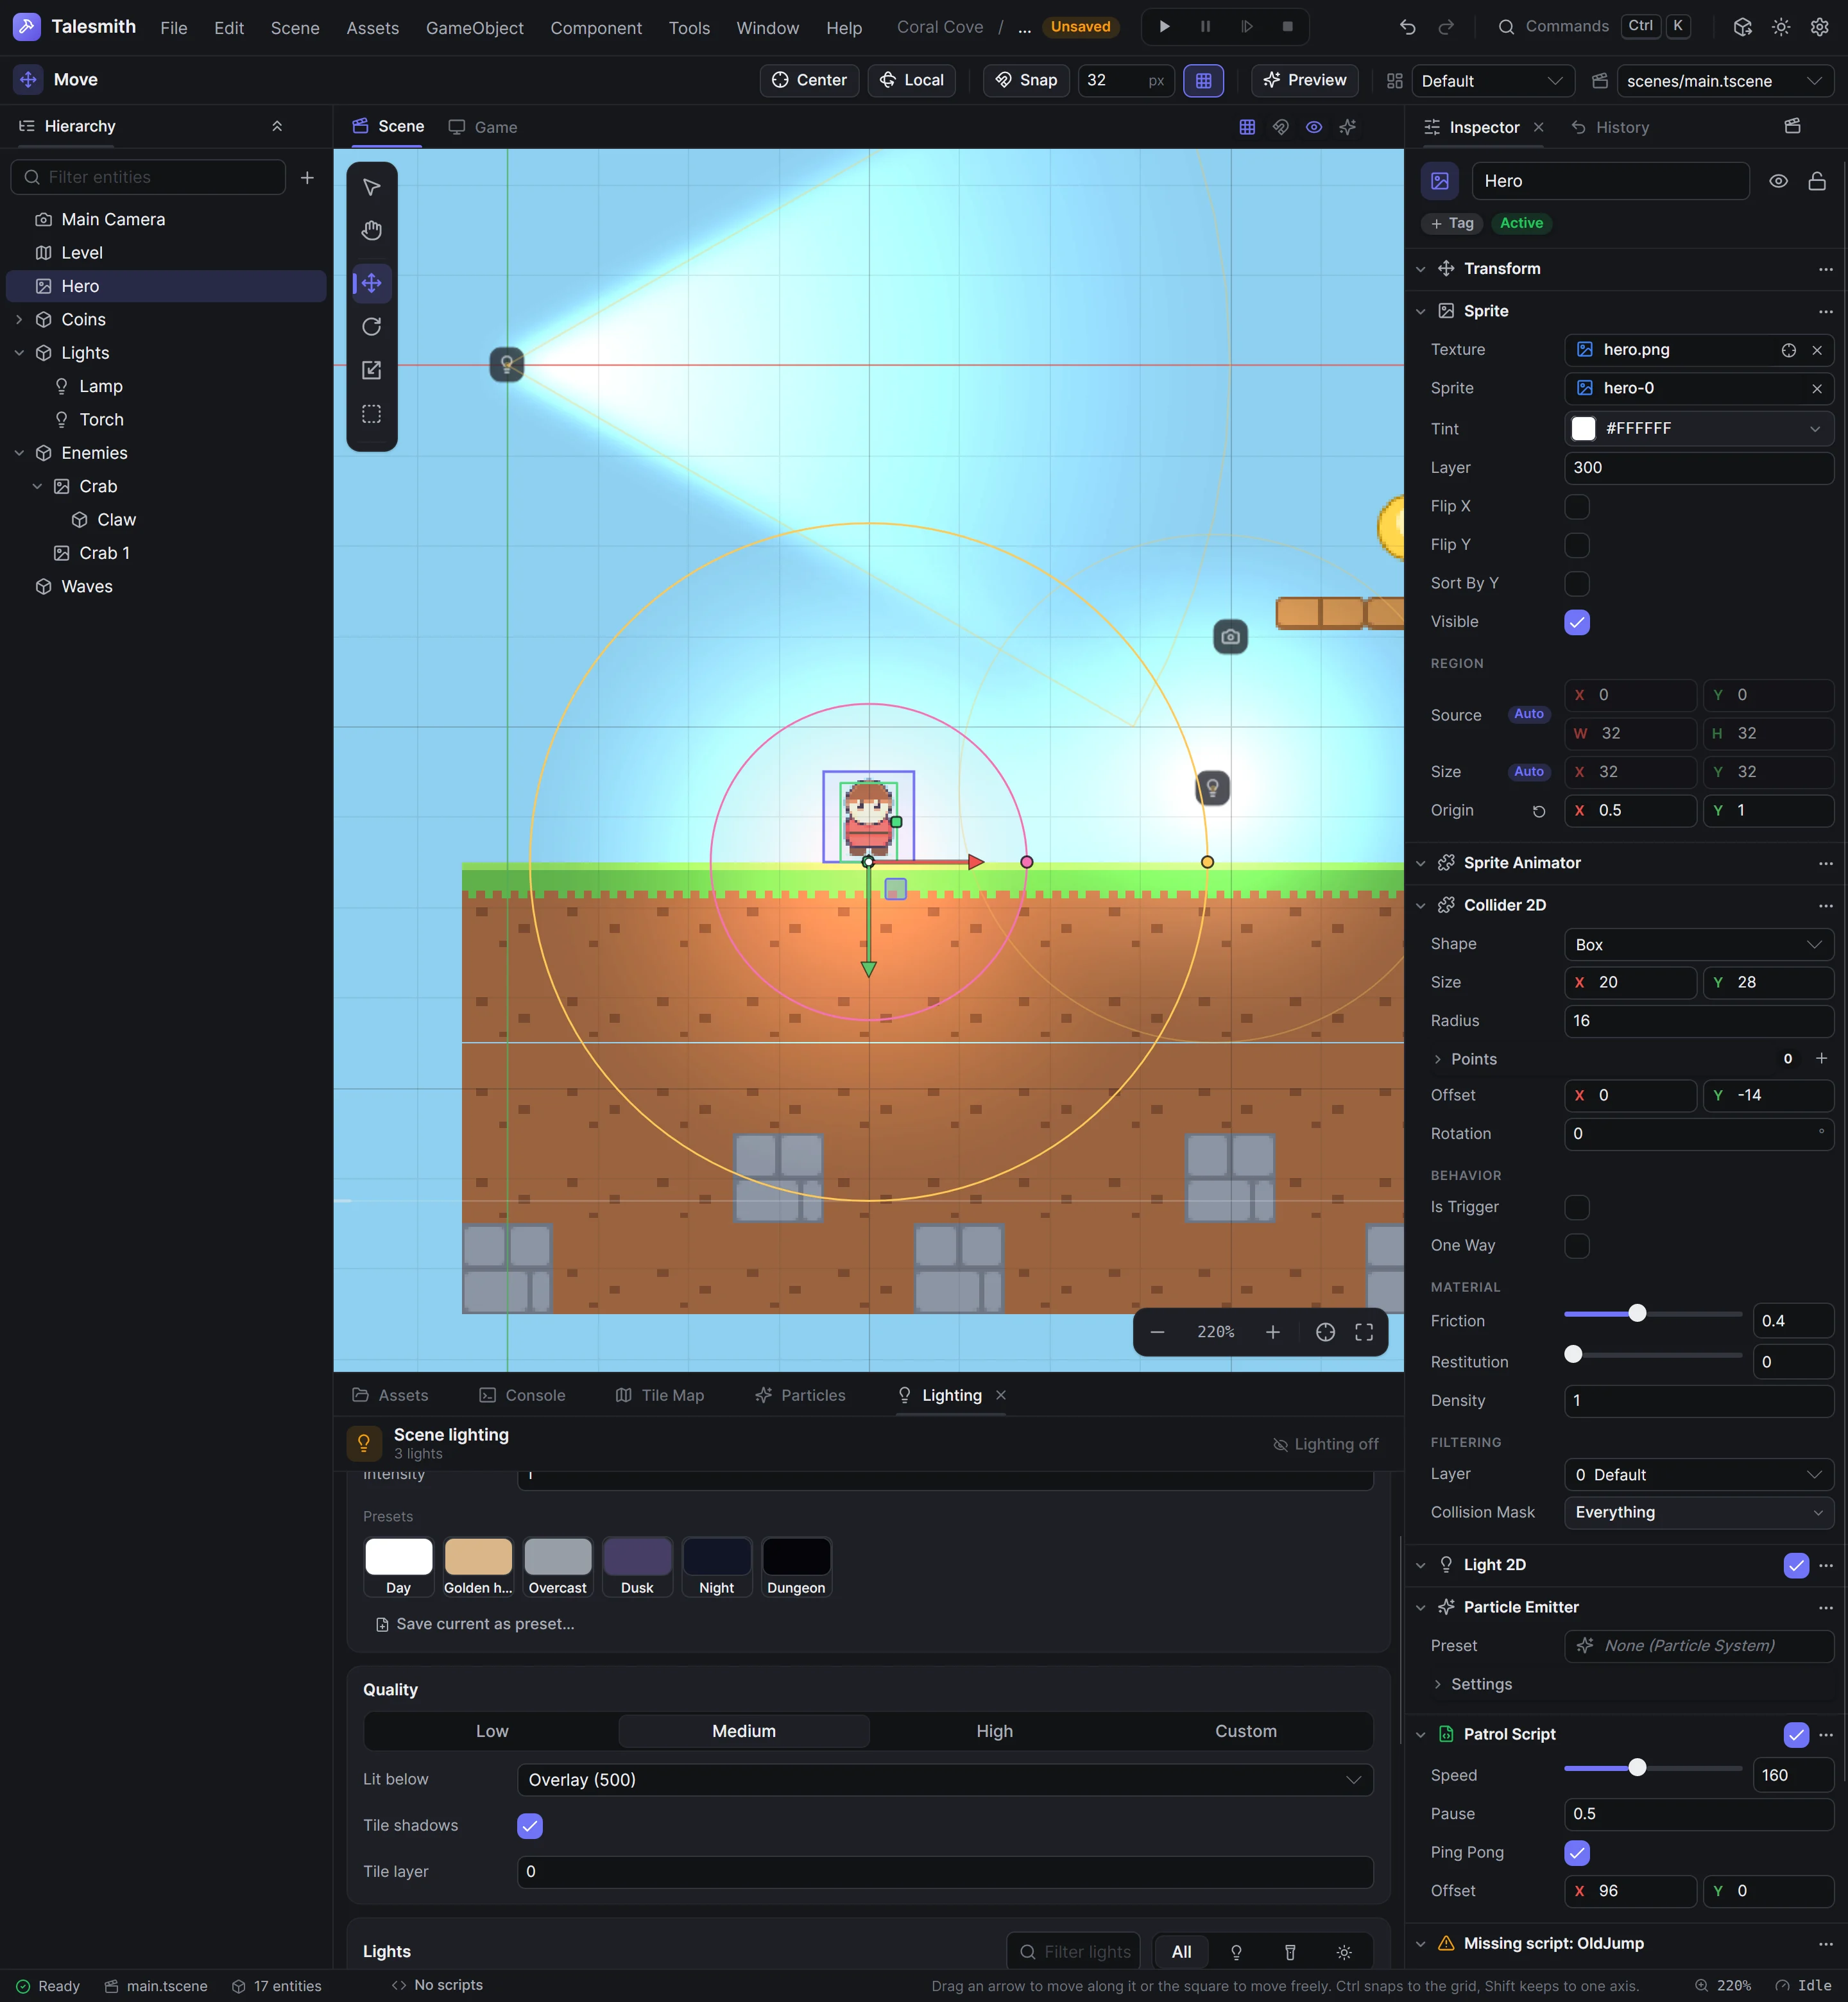Click the Undo arrow icon
Image resolution: width=1848 pixels, height=2002 pixels.
click(x=1407, y=27)
